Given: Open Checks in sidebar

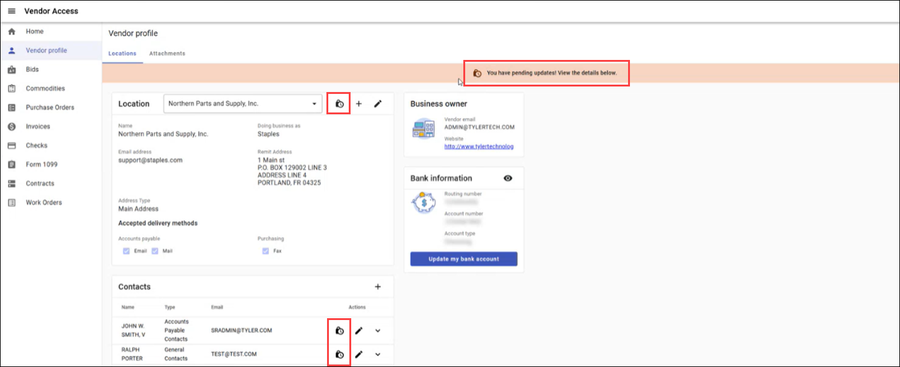Looking at the screenshot, I should coord(37,145).
